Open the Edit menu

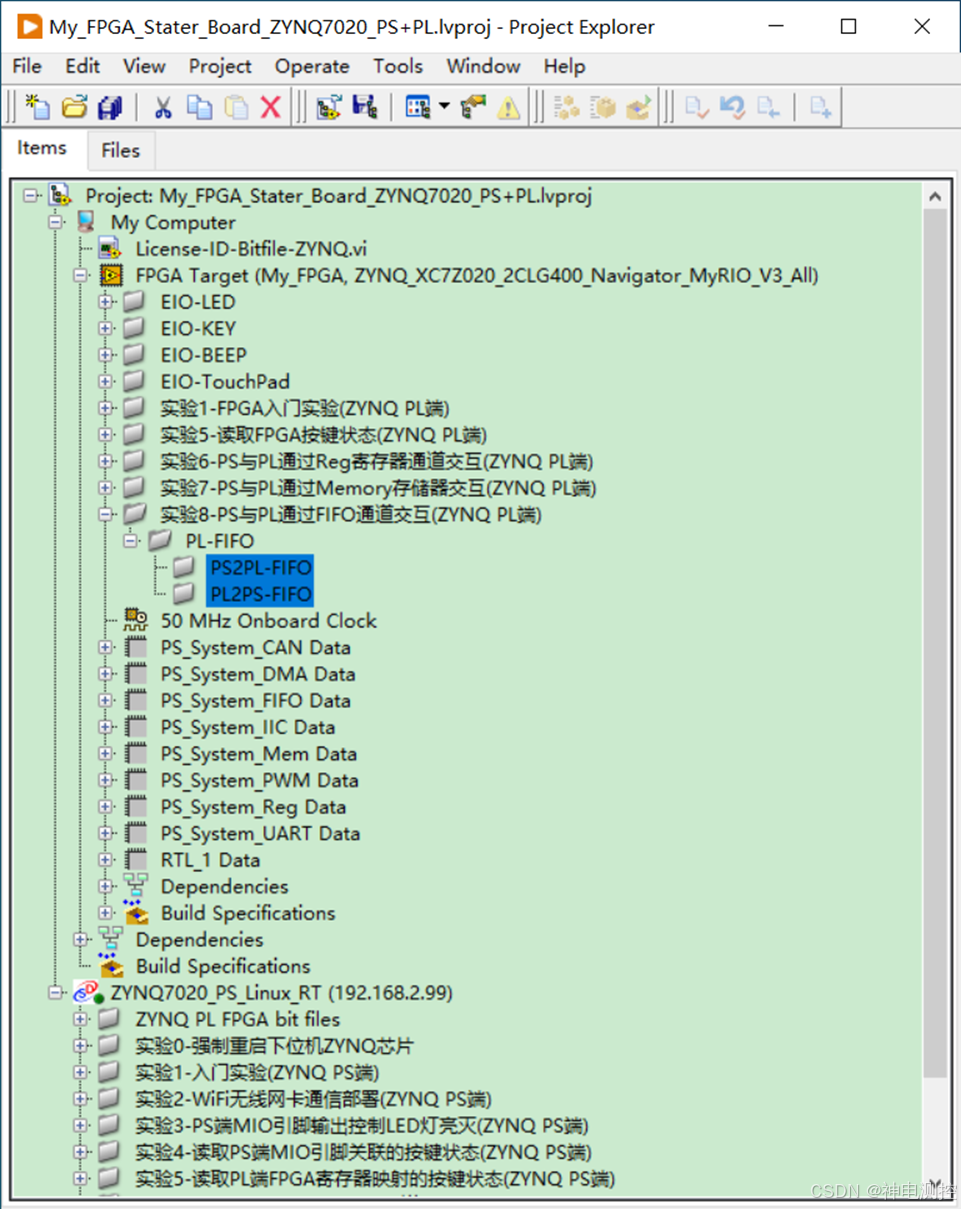[x=82, y=66]
